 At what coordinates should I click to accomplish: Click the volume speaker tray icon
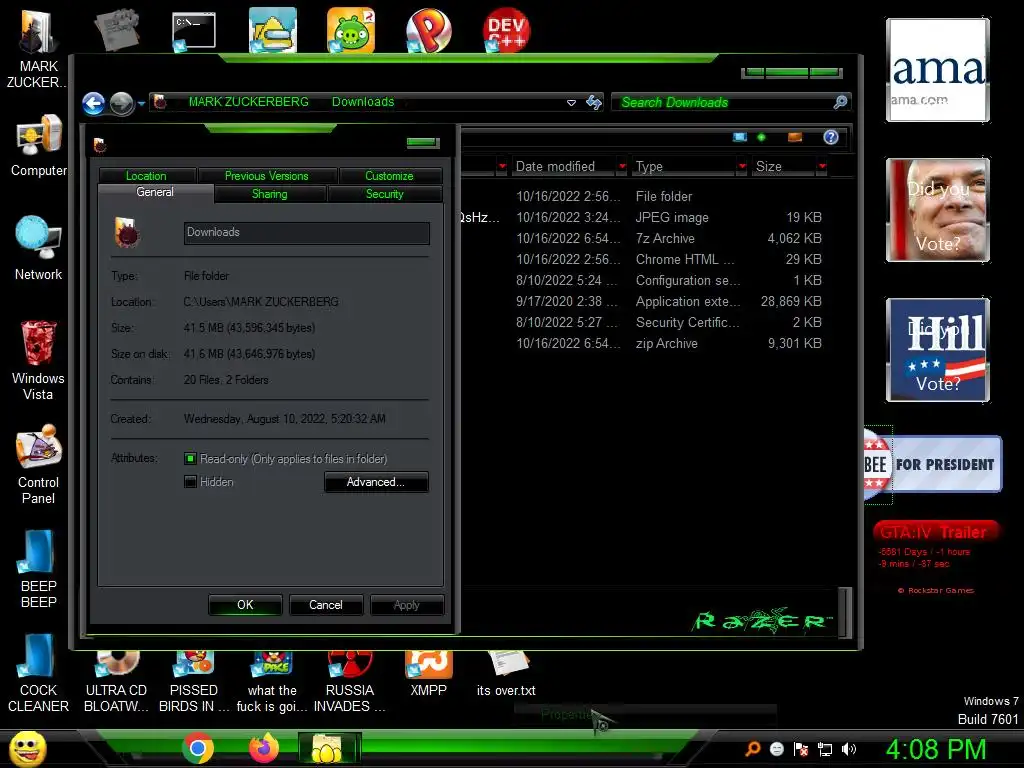click(849, 749)
